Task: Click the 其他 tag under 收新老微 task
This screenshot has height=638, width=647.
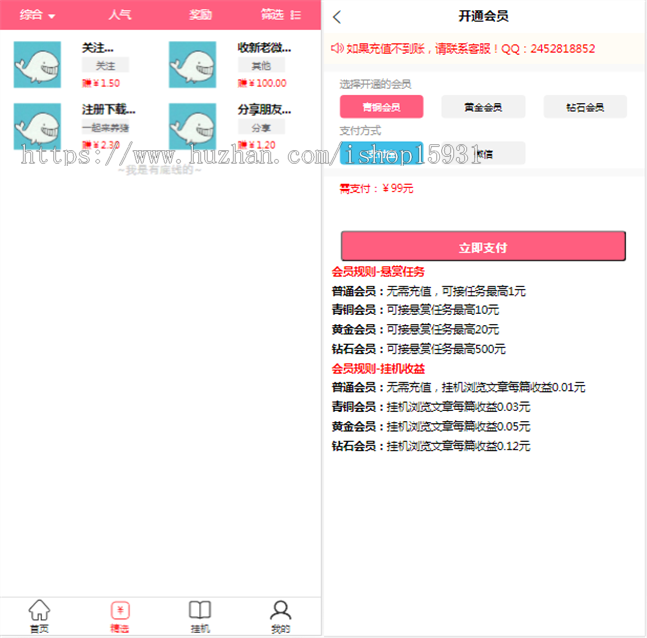Action: coord(261,65)
